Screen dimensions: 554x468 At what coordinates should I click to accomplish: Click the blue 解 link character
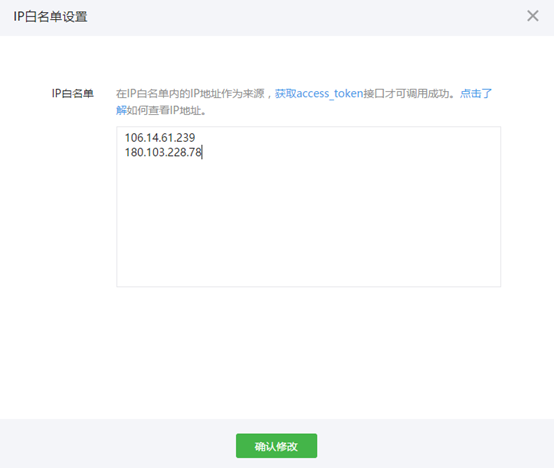point(121,110)
